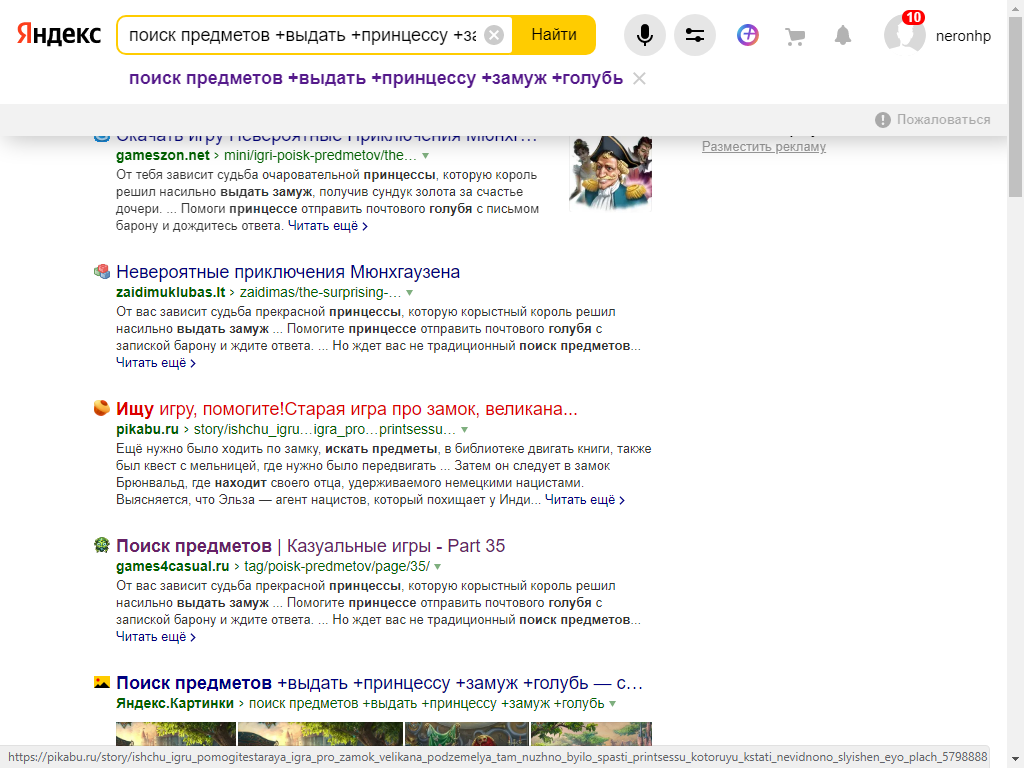Open the shopping cart icon

click(x=795, y=36)
